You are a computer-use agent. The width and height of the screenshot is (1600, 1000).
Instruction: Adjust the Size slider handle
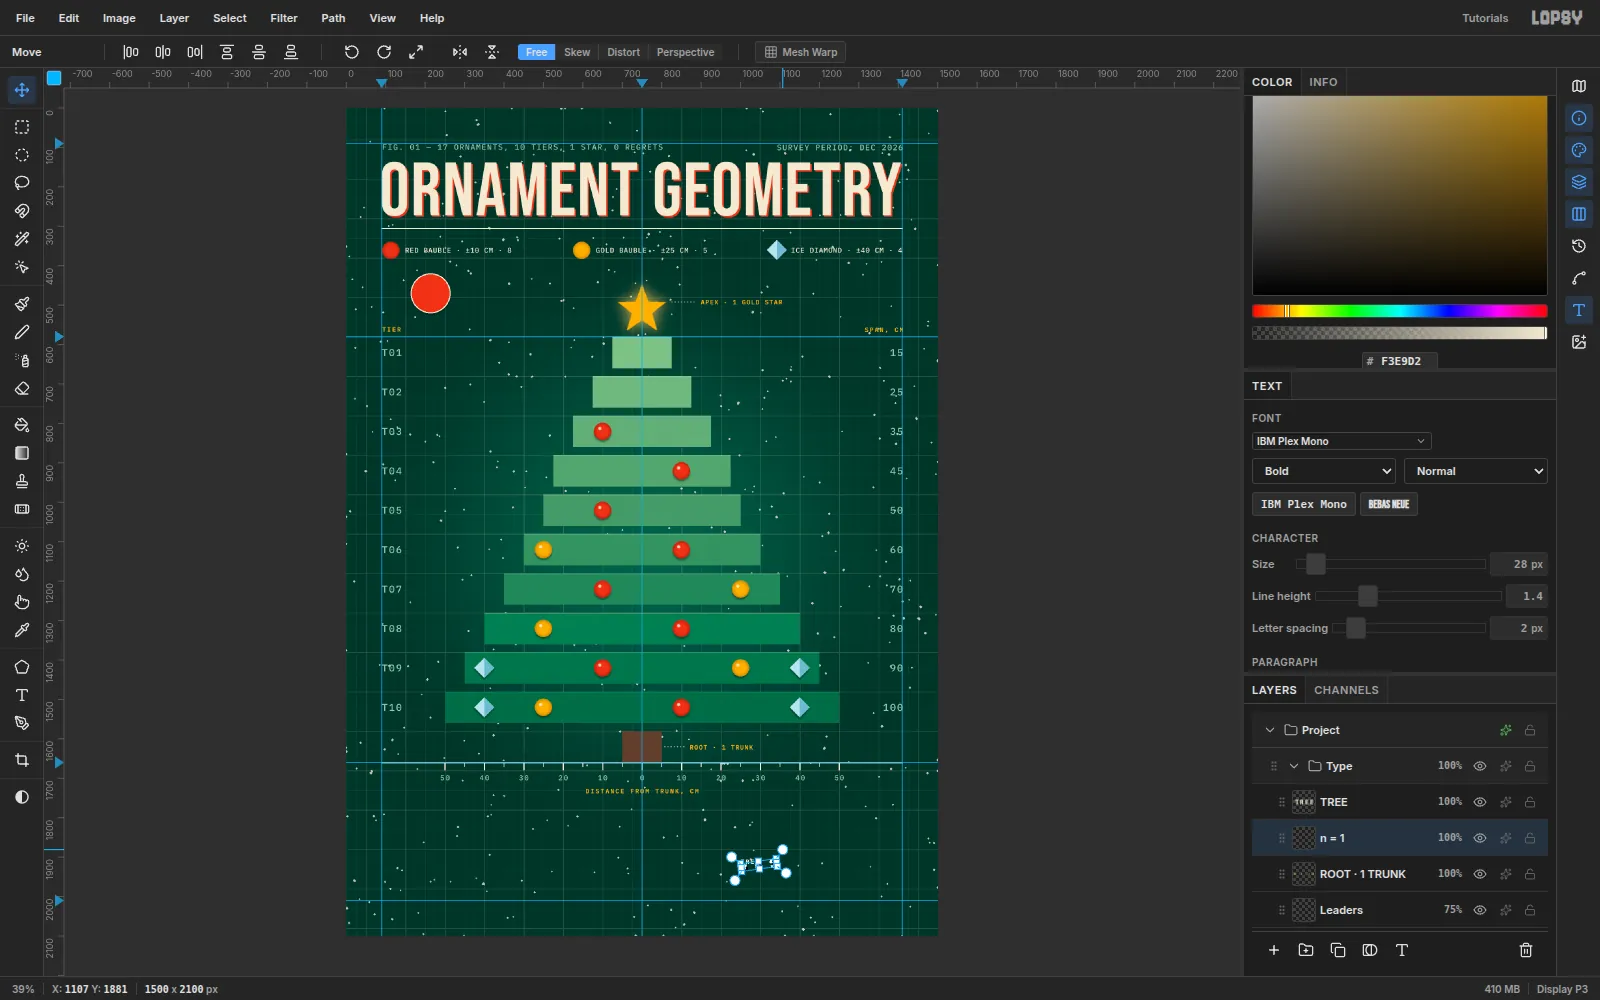click(1316, 564)
